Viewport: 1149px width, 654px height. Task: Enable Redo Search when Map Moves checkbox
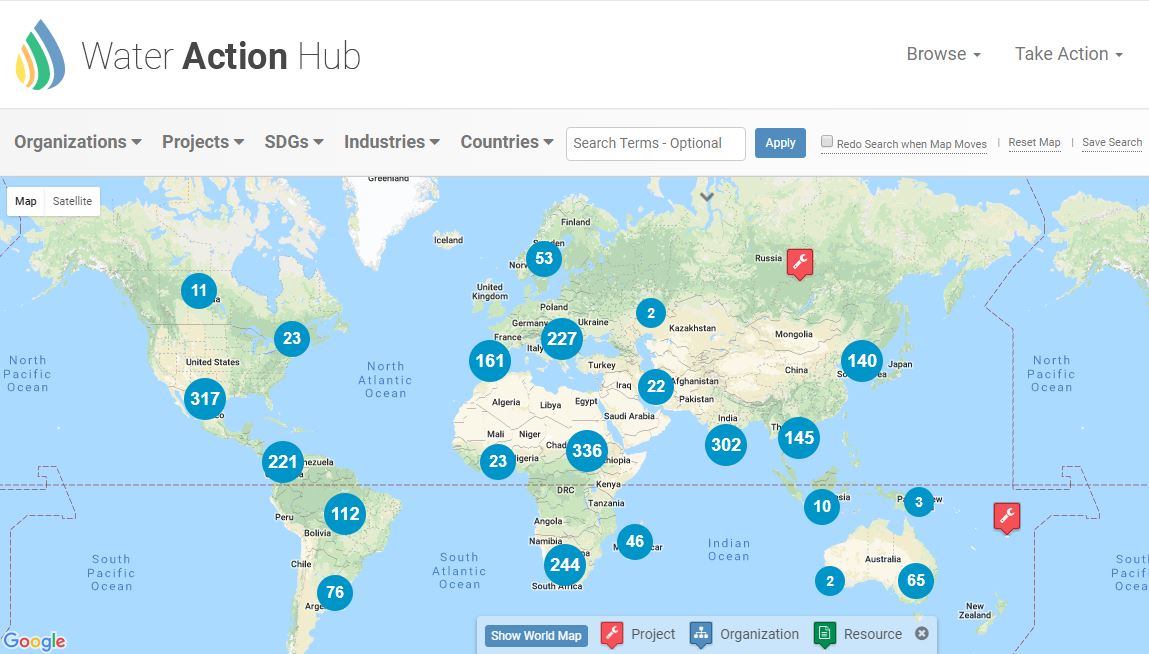pyautogui.click(x=827, y=142)
